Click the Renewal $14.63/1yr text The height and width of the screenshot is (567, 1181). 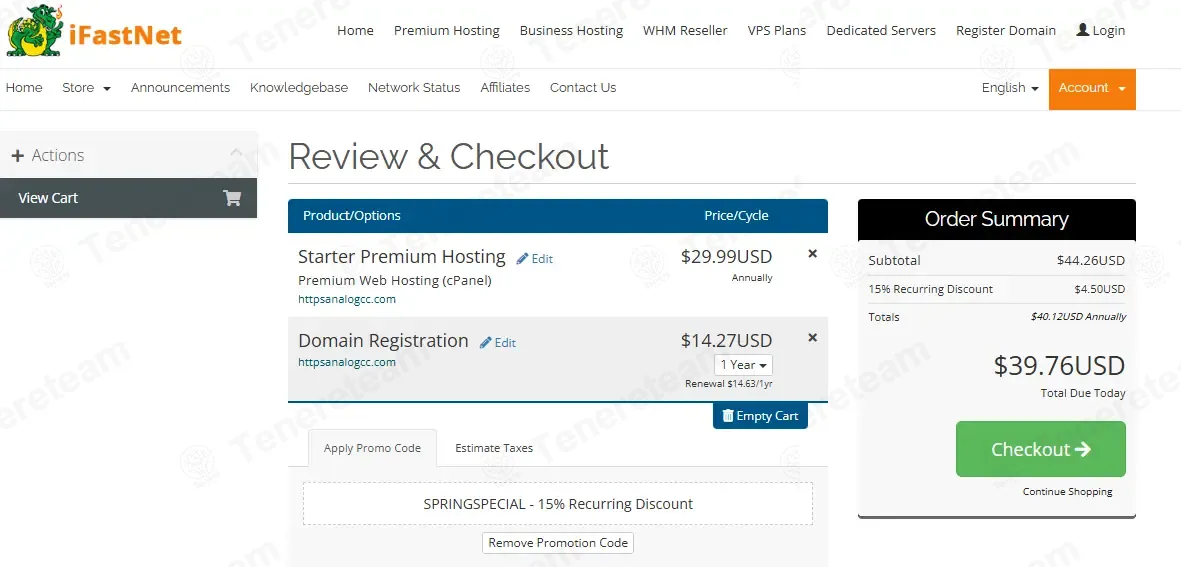point(728,384)
